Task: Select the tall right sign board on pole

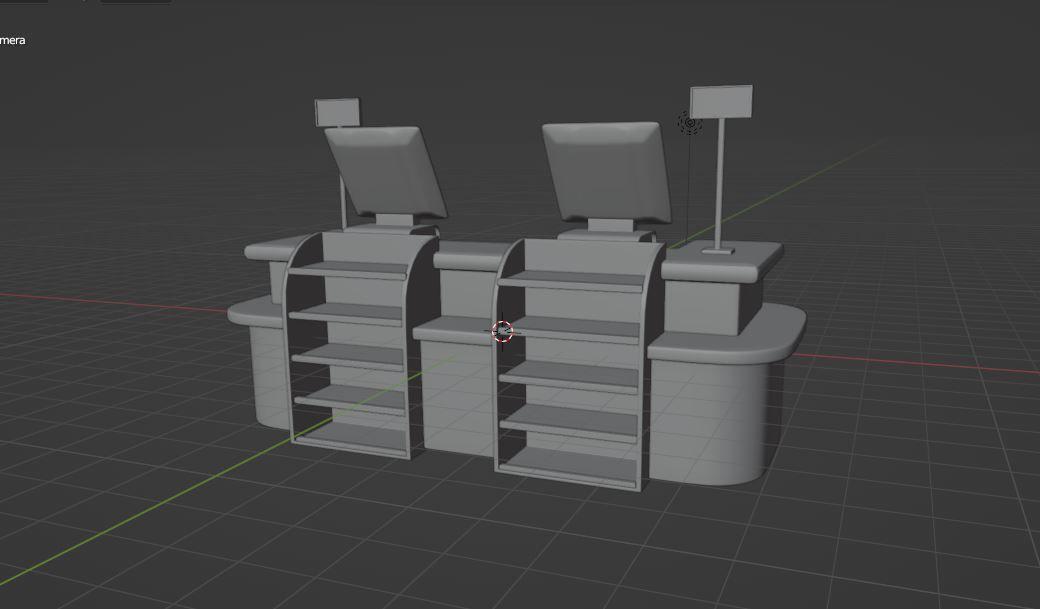Action: click(x=721, y=102)
